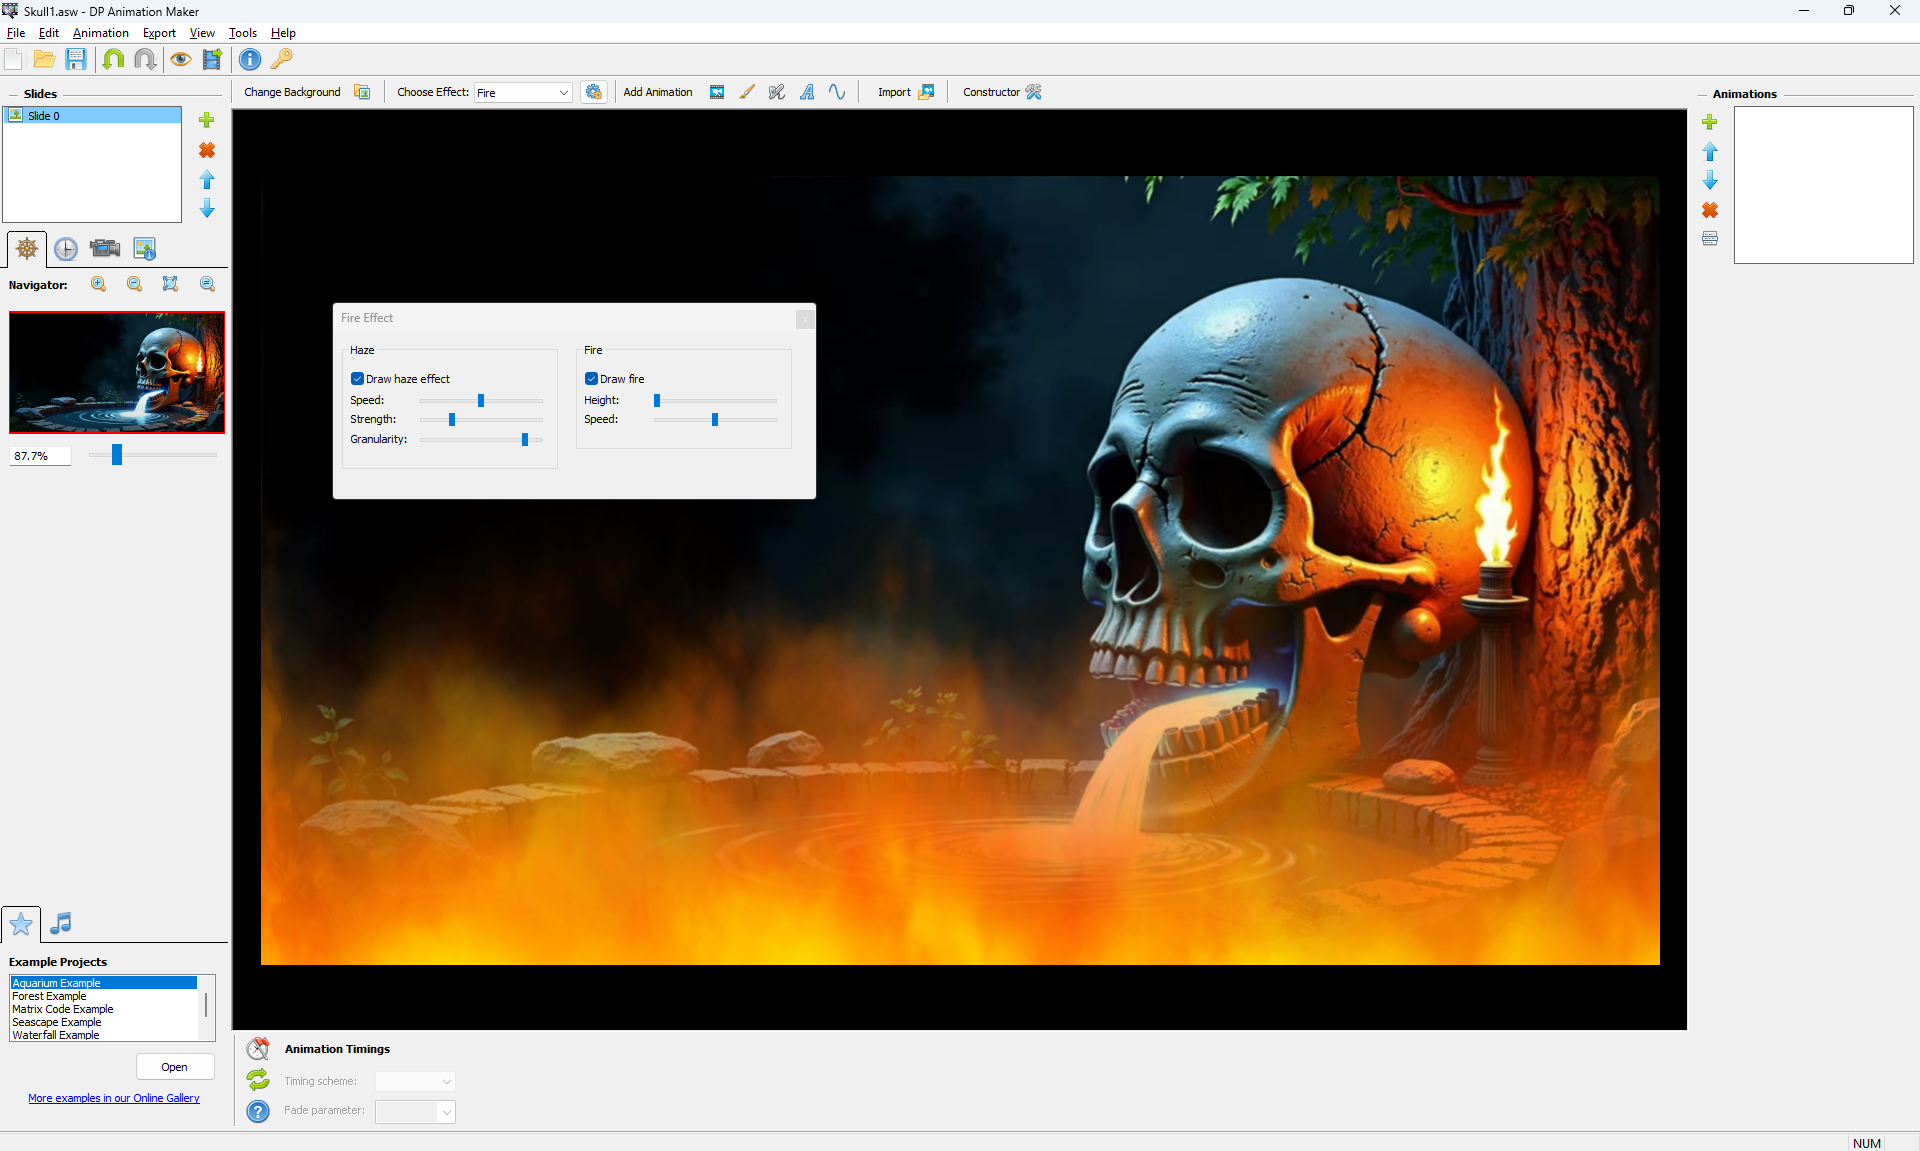Click the Open button
1920x1151 pixels.
pos(174,1067)
